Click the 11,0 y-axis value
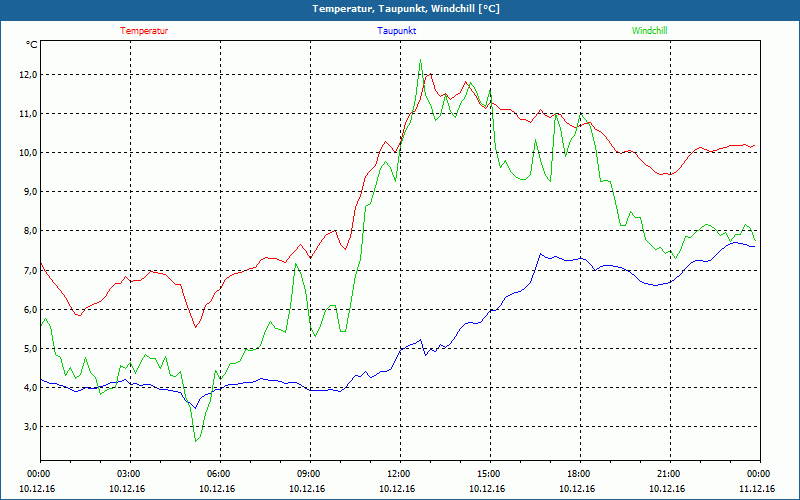Viewport: 800px width, 500px height. pos(29,114)
